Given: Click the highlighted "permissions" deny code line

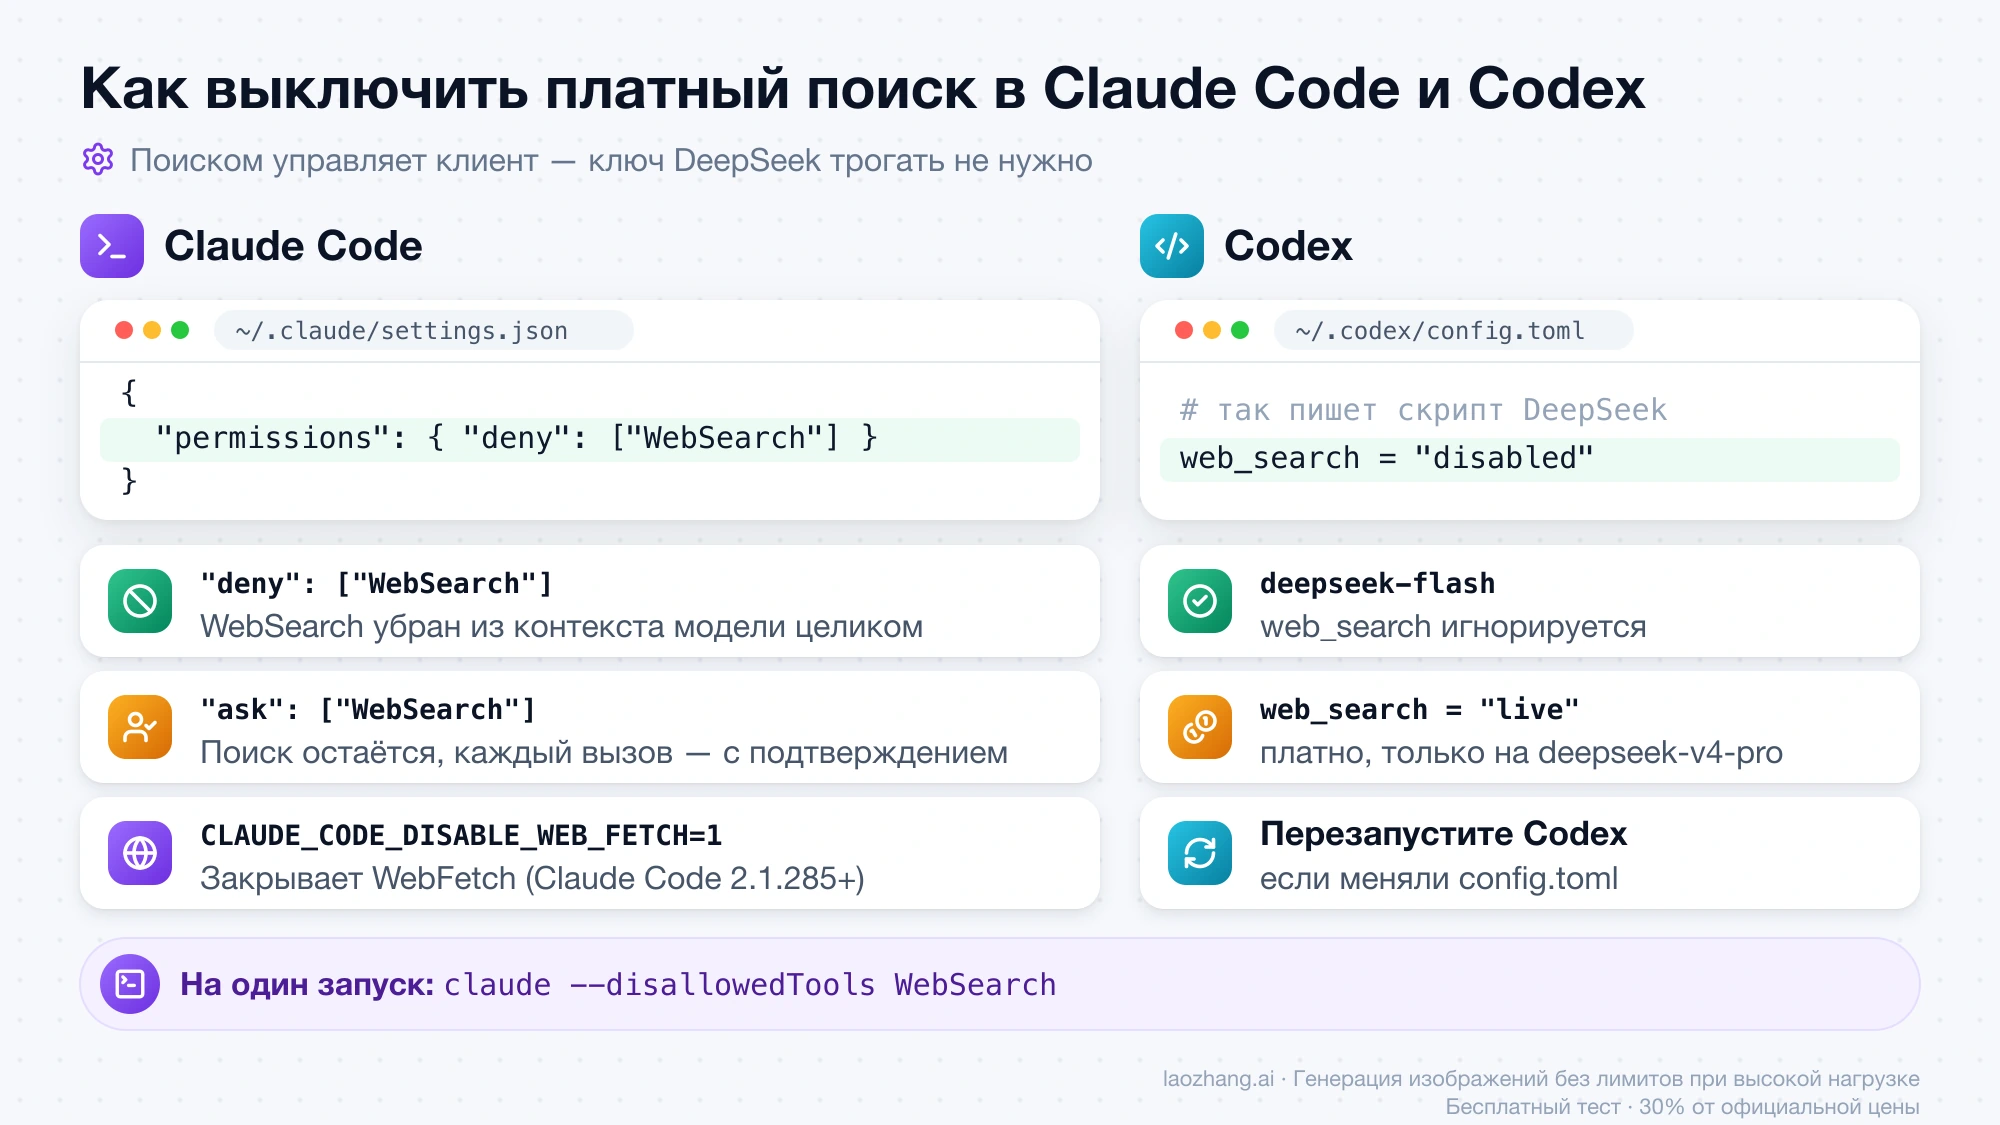Looking at the screenshot, I should [590, 438].
